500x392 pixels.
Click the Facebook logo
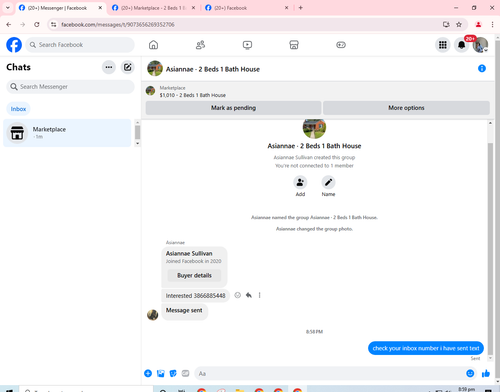(x=14, y=45)
